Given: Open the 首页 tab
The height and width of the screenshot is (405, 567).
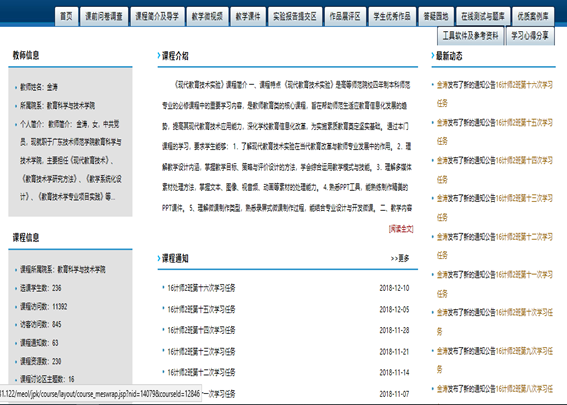Looking at the screenshot, I should coord(66,16).
